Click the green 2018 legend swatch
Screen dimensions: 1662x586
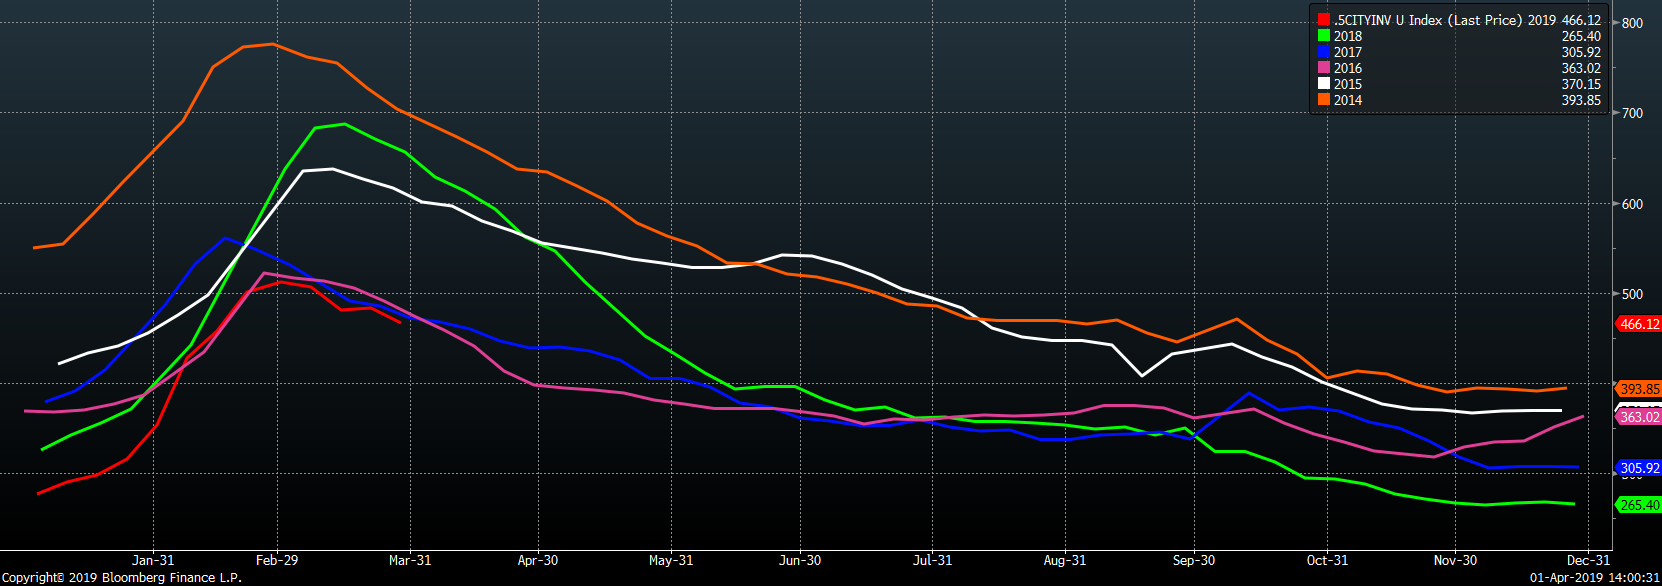(x=1323, y=36)
